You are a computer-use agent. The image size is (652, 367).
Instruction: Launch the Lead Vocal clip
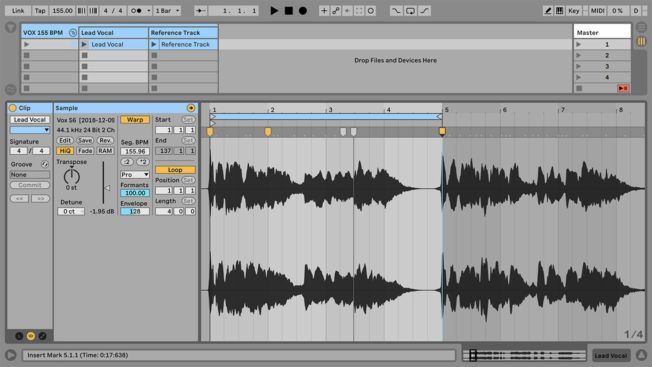point(84,44)
